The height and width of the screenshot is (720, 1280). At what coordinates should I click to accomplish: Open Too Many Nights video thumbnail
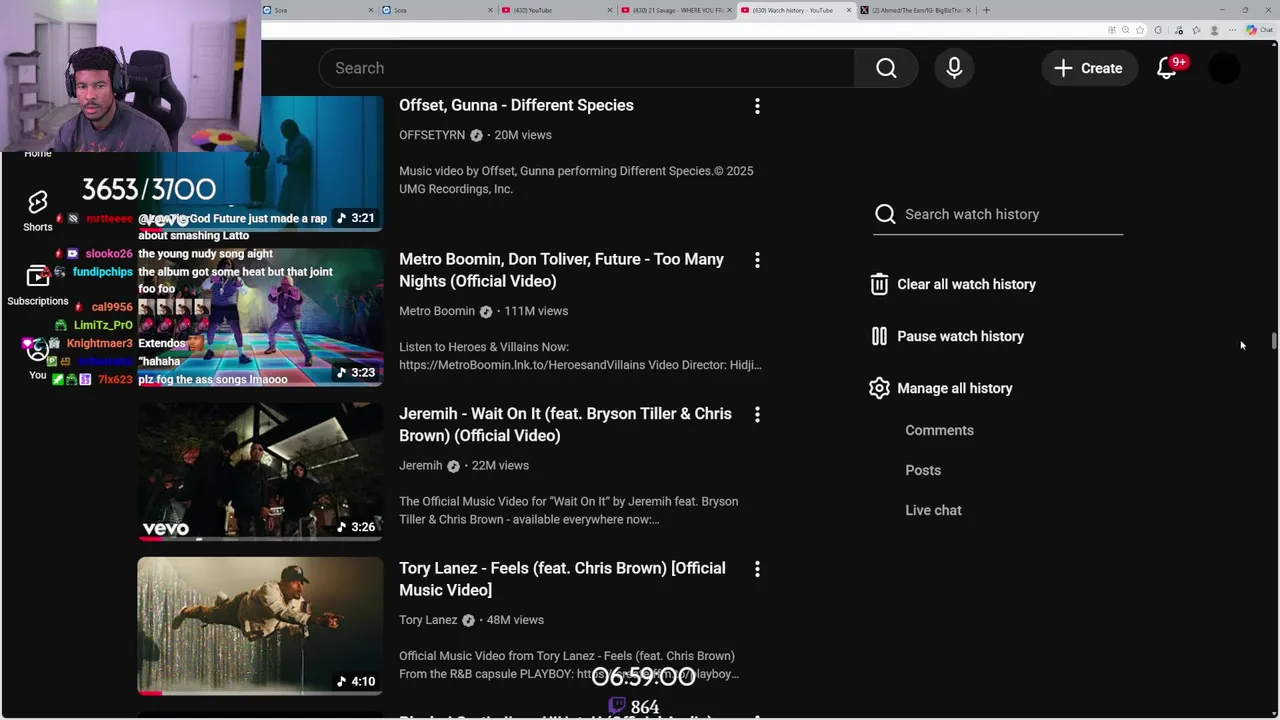[260, 317]
